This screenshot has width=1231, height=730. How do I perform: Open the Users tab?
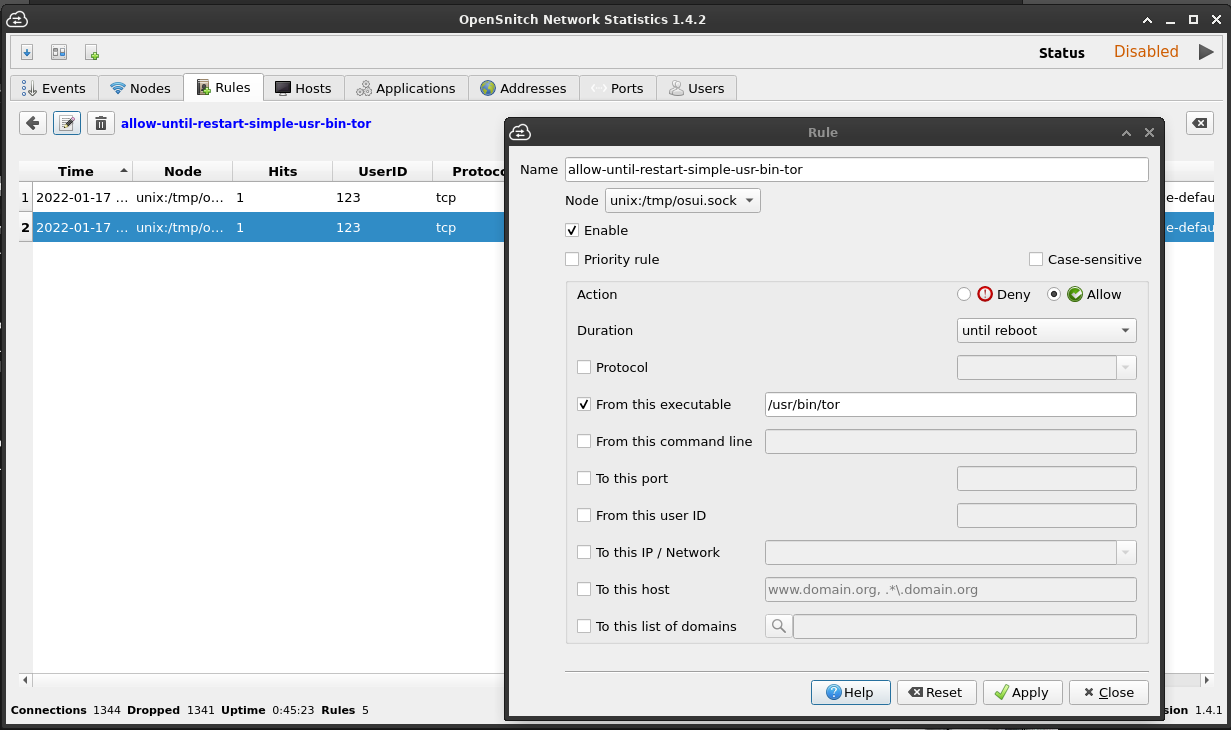click(x=696, y=88)
